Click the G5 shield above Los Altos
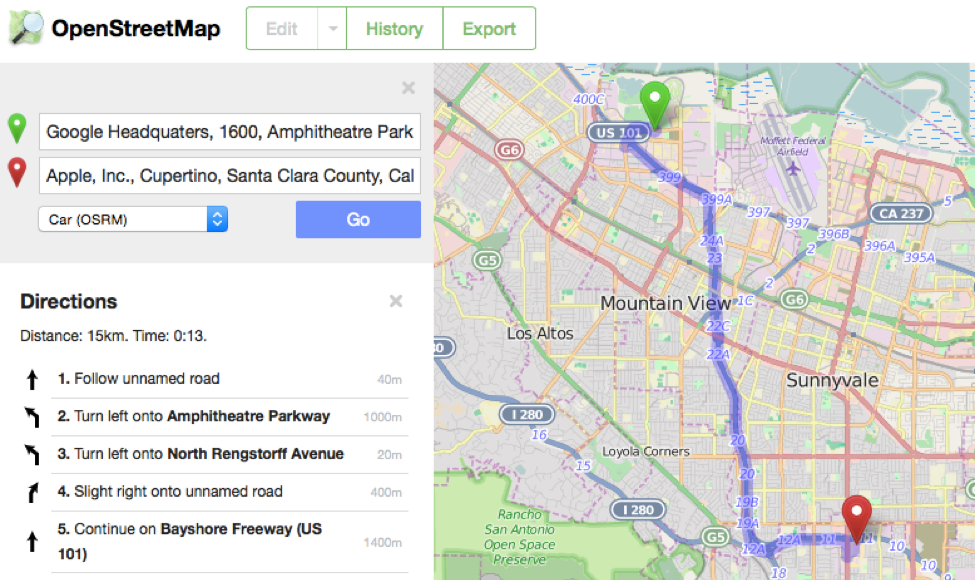975x580 pixels. pos(488,260)
